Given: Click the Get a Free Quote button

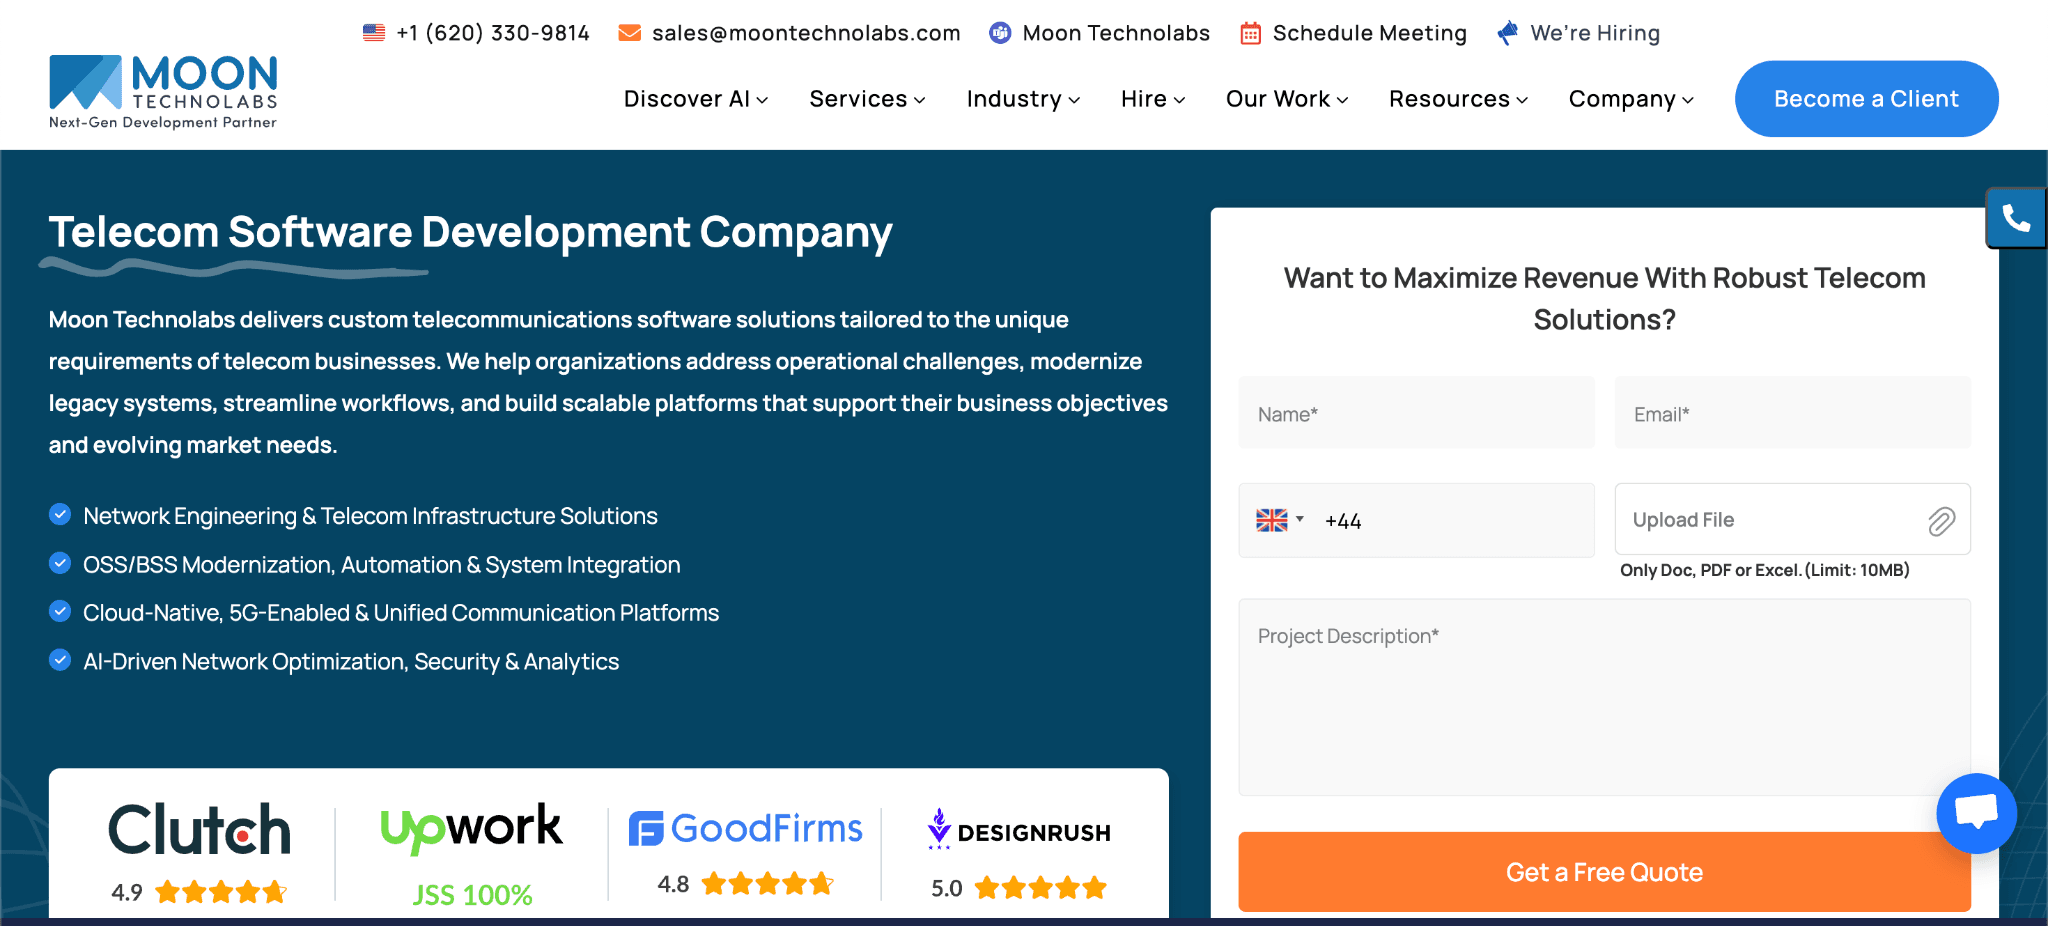Looking at the screenshot, I should (1604, 872).
